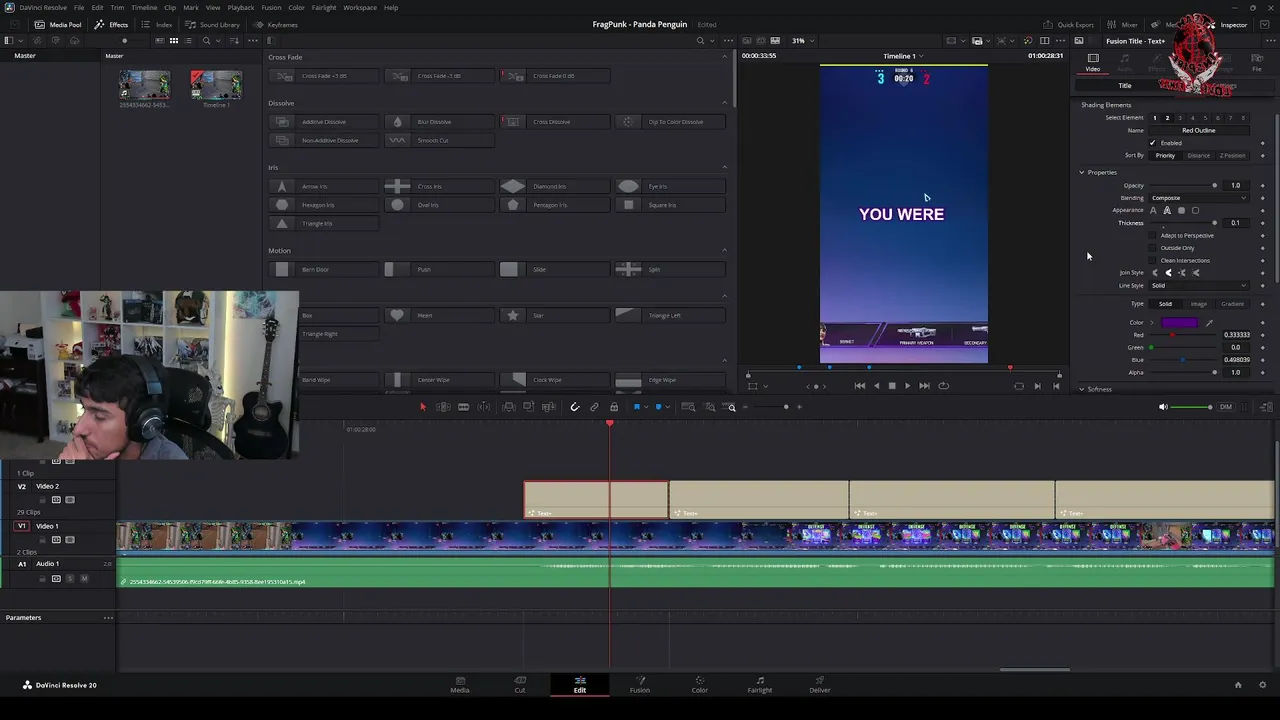
Task: Open the Mixer panel
Action: coord(1123,24)
